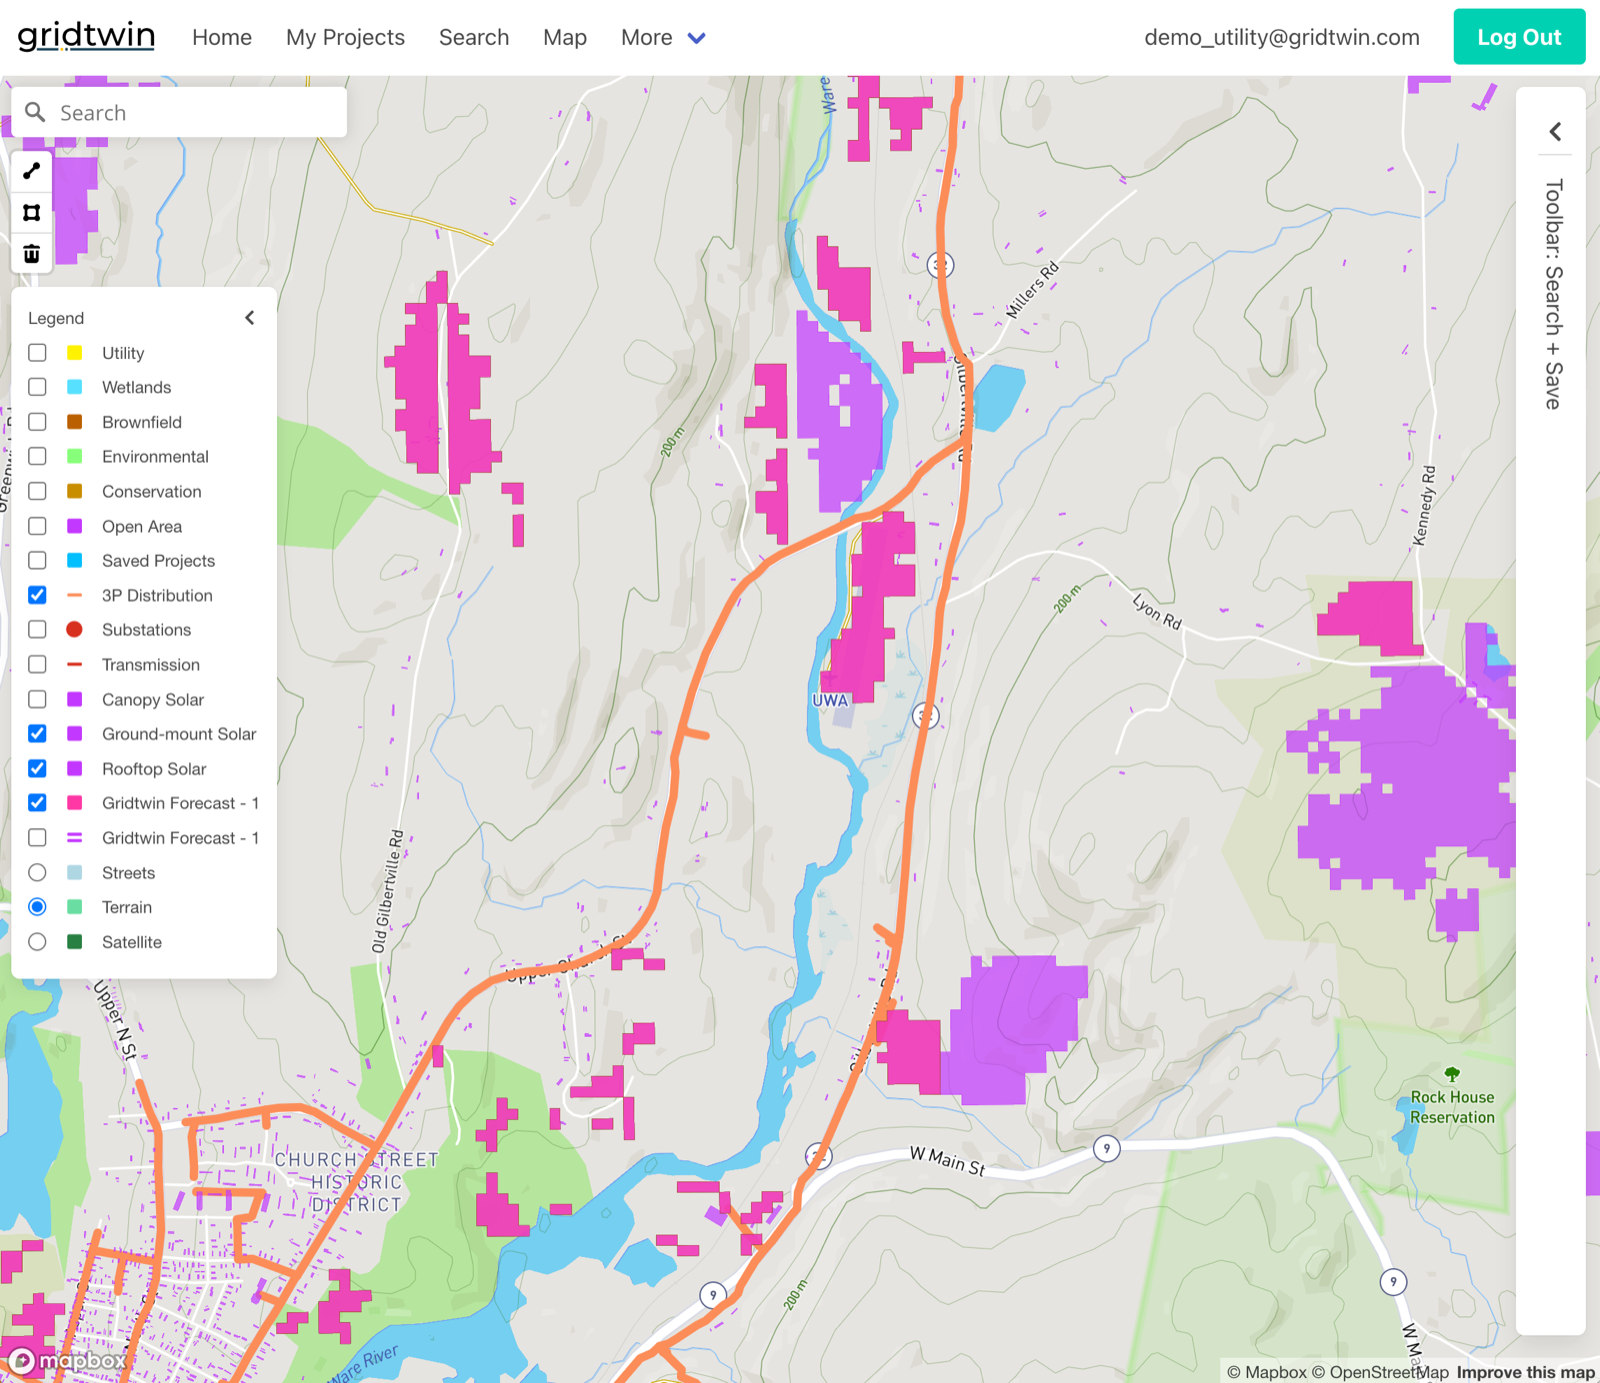Go to the Home page
1600x1383 pixels.
point(222,37)
